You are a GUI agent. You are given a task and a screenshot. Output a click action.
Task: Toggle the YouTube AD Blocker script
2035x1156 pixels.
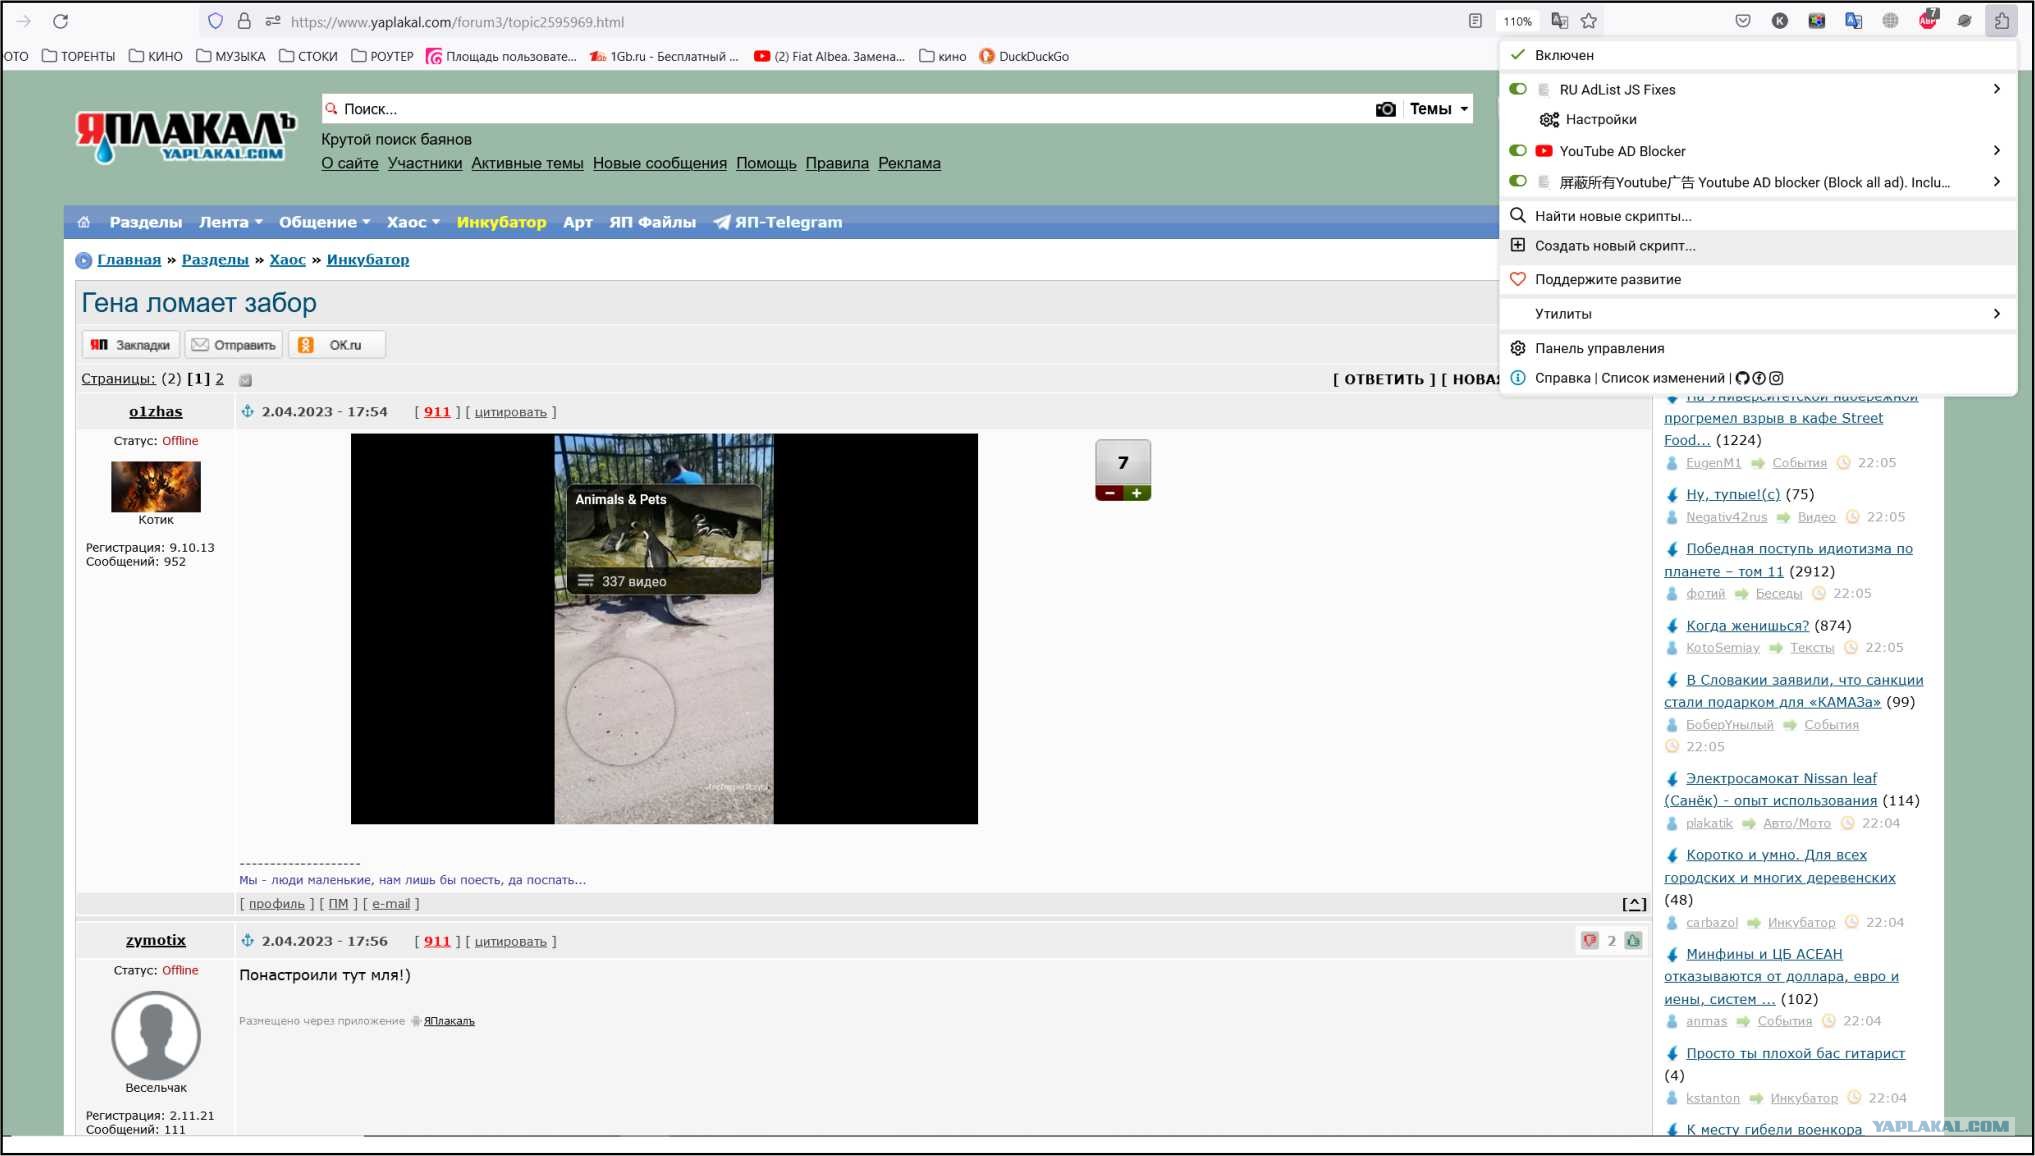(x=1518, y=151)
